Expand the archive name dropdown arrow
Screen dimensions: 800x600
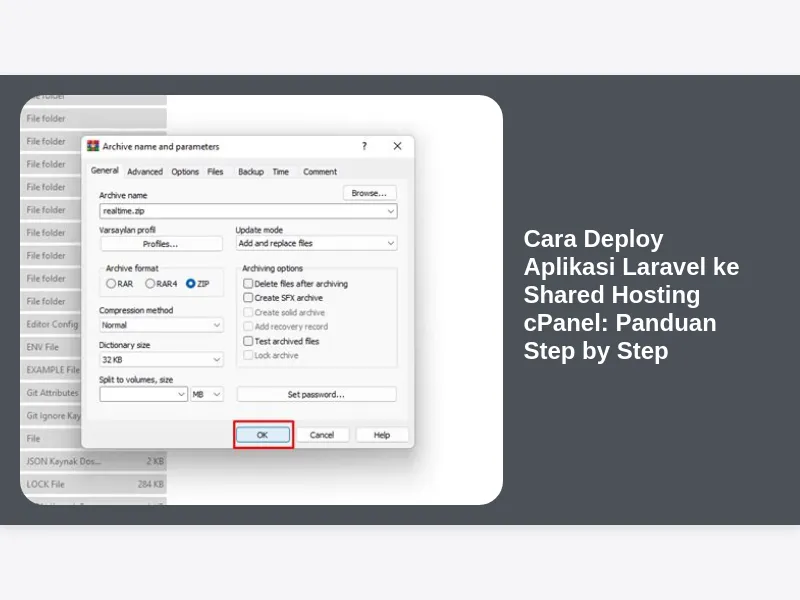[391, 211]
